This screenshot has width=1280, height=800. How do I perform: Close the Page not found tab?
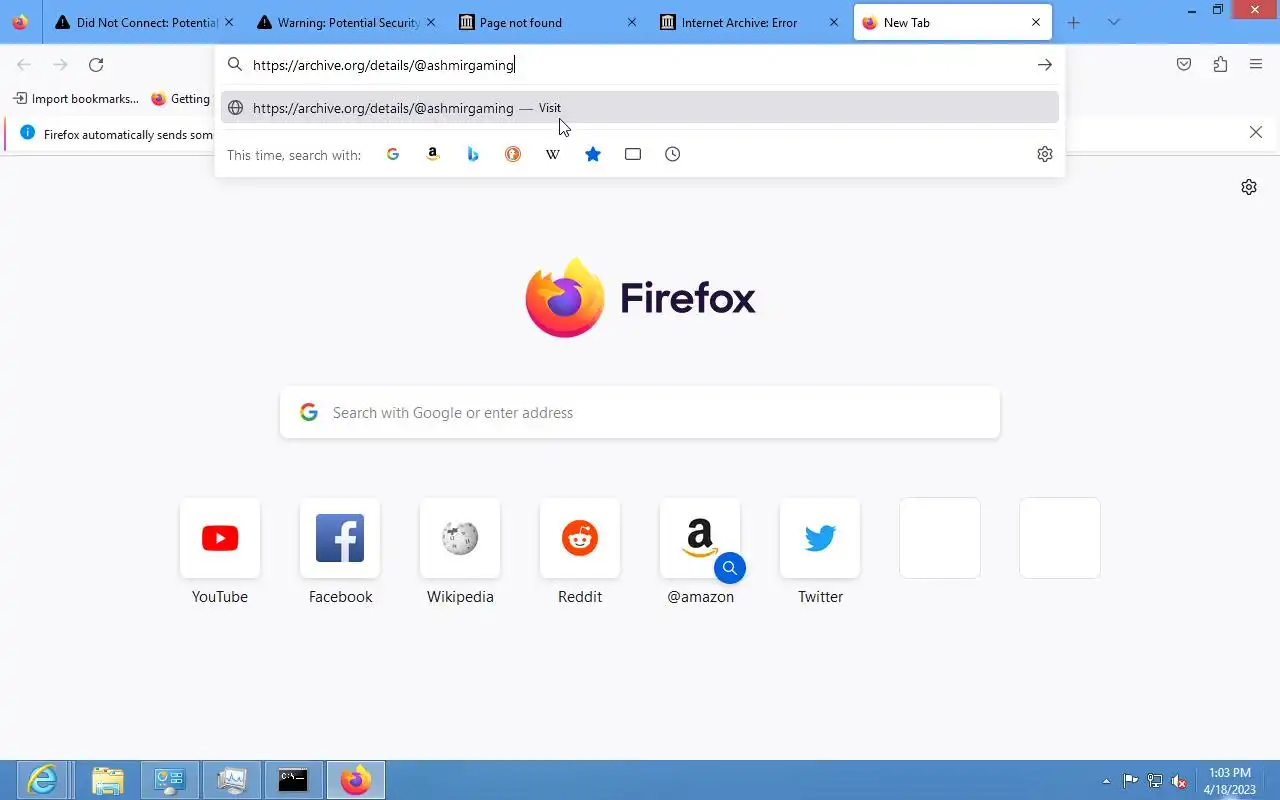click(632, 22)
